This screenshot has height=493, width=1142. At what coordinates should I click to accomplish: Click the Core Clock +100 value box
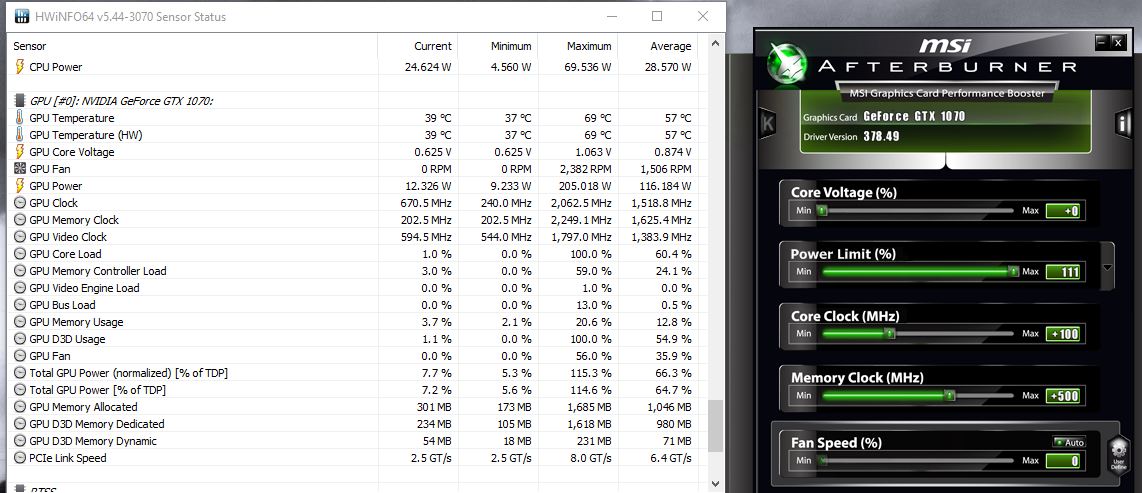[1064, 334]
